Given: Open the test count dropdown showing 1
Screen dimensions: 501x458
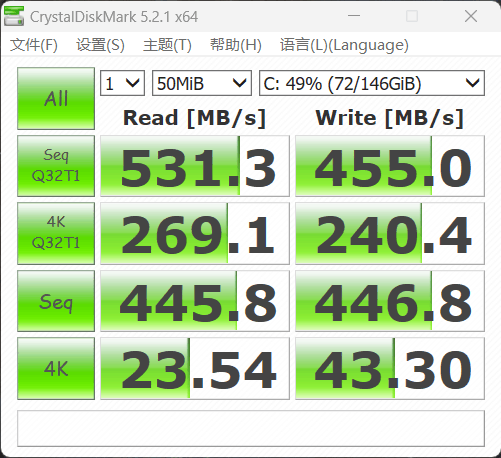Looking at the screenshot, I should tap(122, 83).
